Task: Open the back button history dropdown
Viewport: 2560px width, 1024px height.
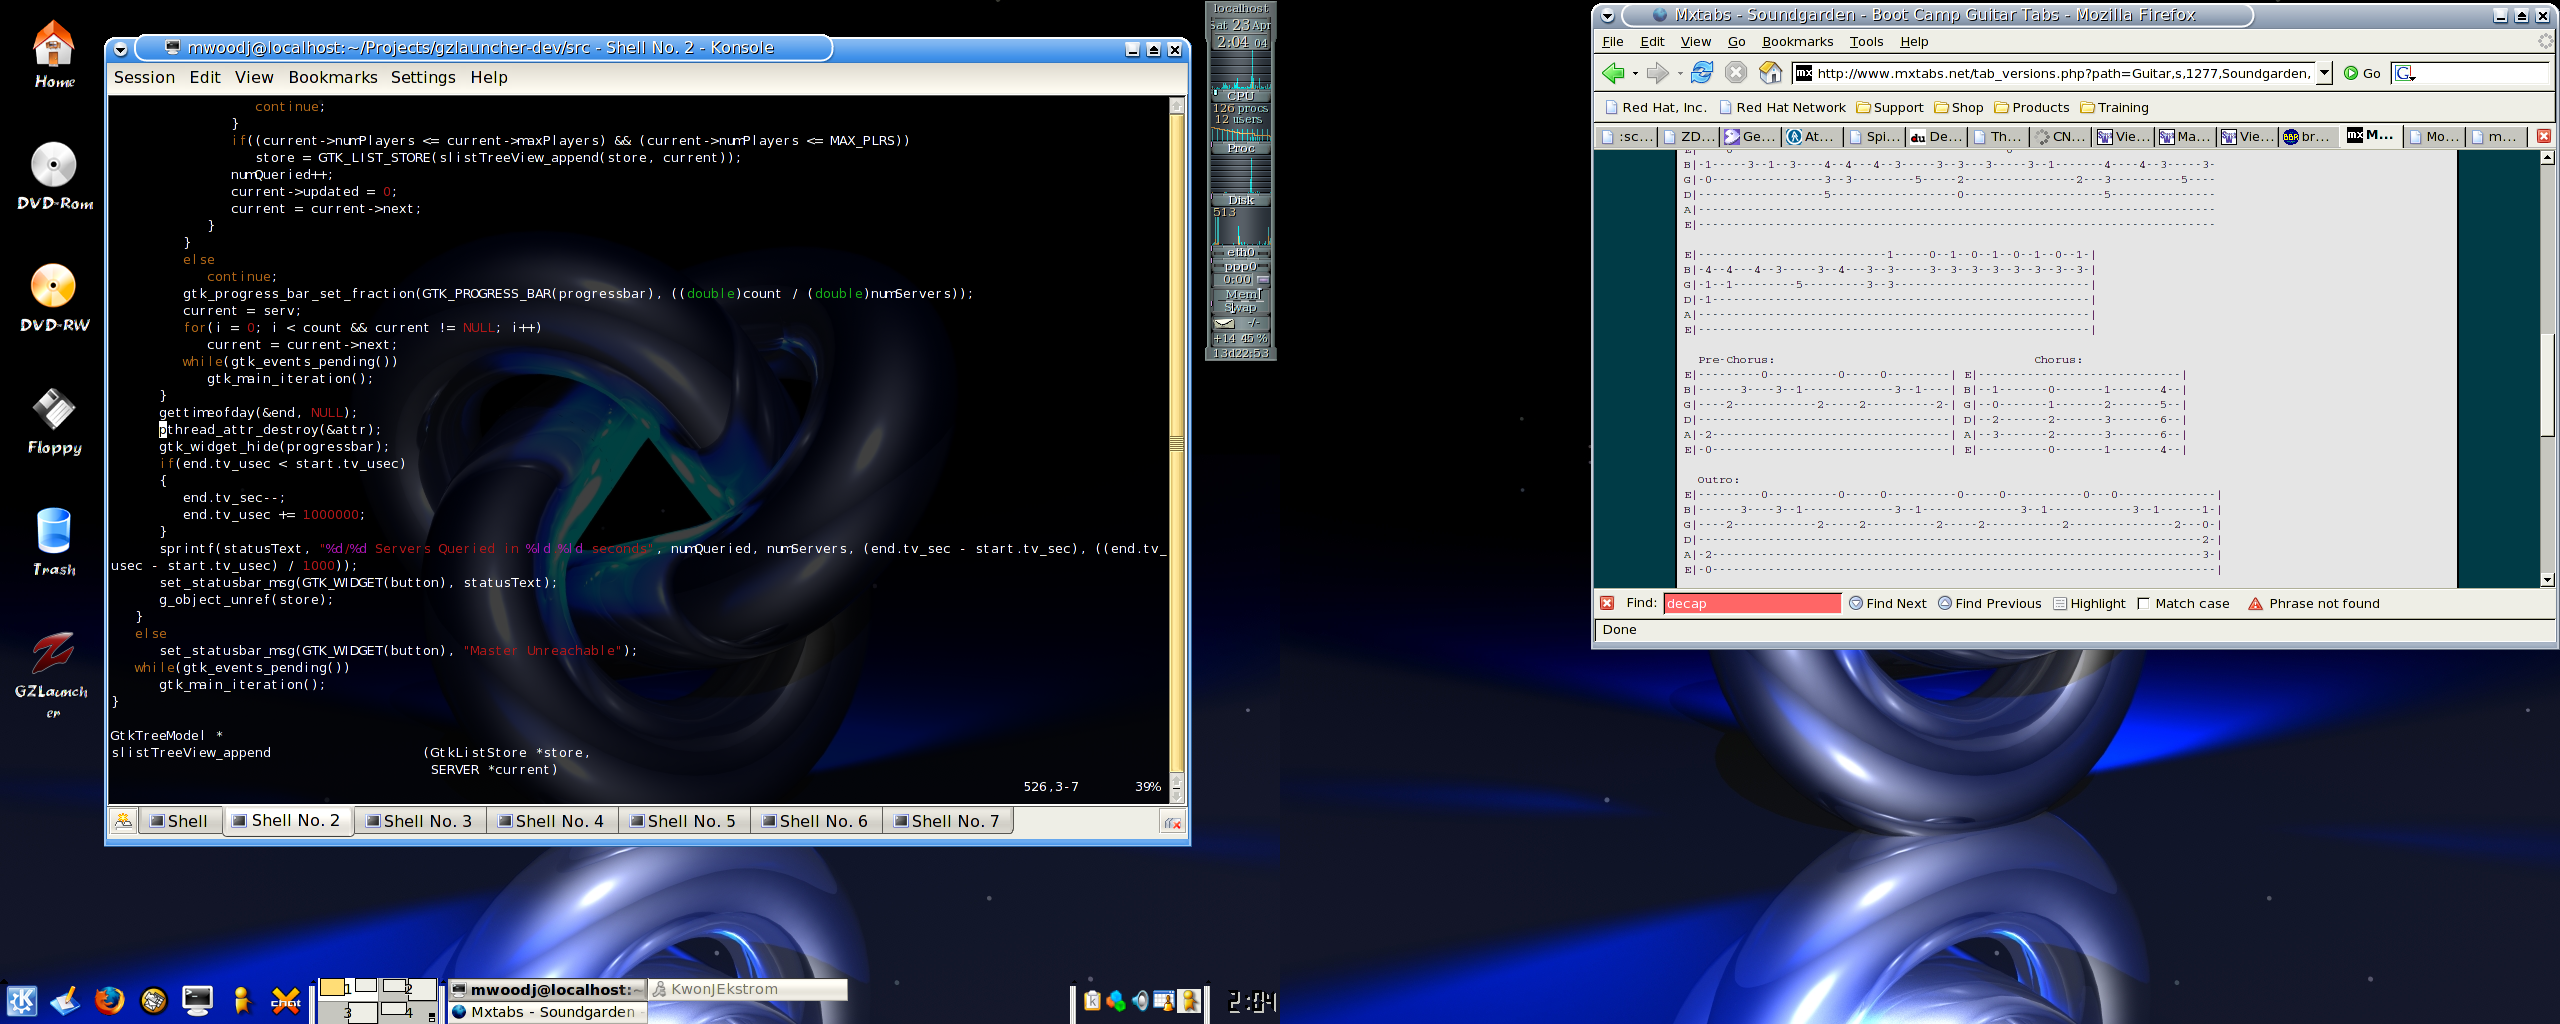Action: pos(1635,73)
